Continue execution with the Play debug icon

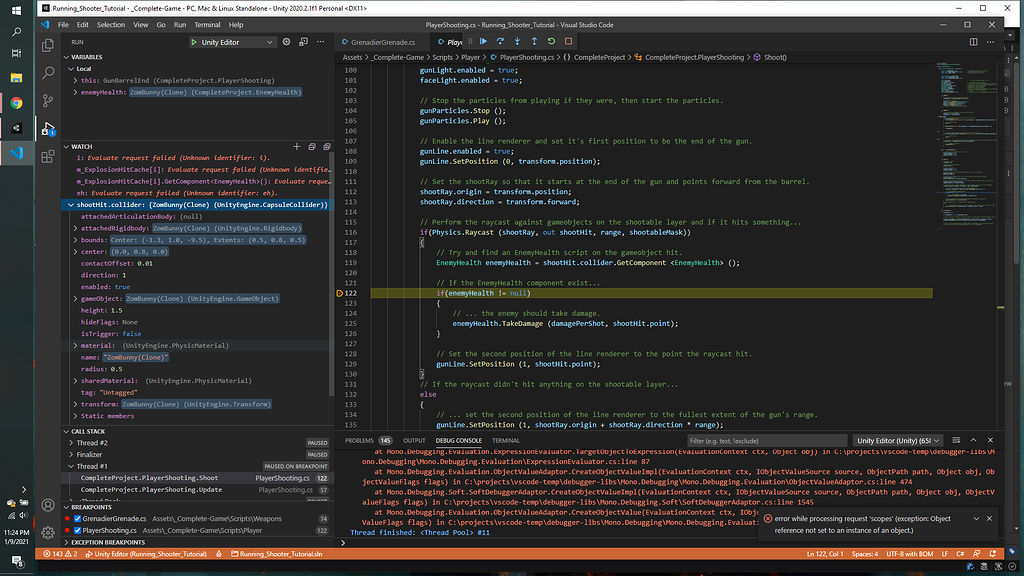pos(483,42)
